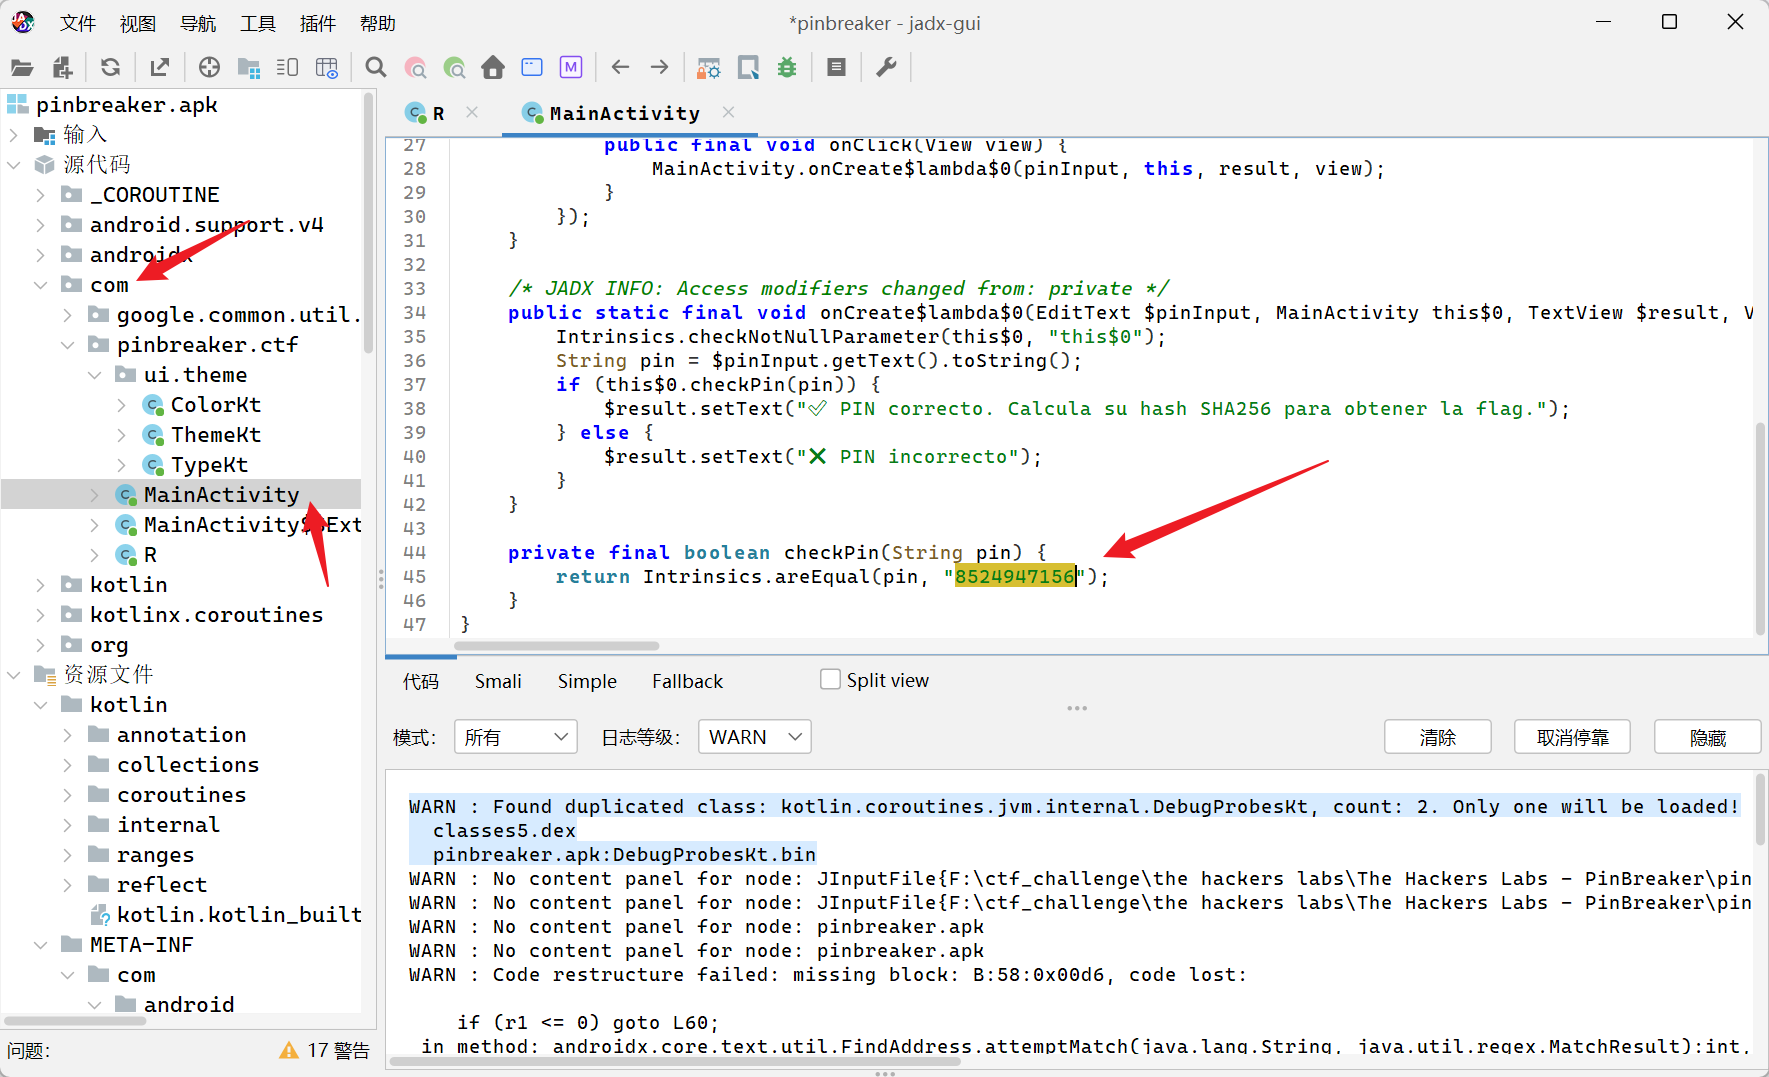This screenshot has height=1077, width=1769.
Task: Click the reload files icon
Action: point(110,67)
